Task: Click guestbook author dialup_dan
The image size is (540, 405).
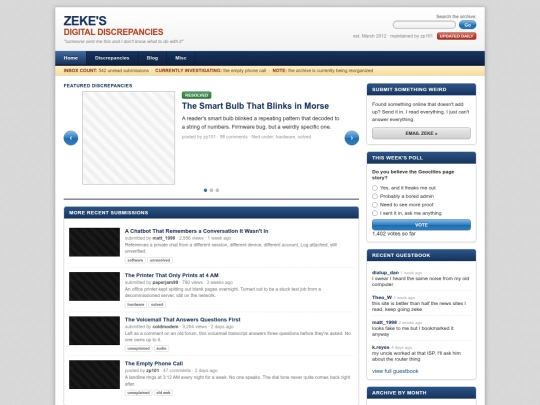Action: [x=385, y=272]
